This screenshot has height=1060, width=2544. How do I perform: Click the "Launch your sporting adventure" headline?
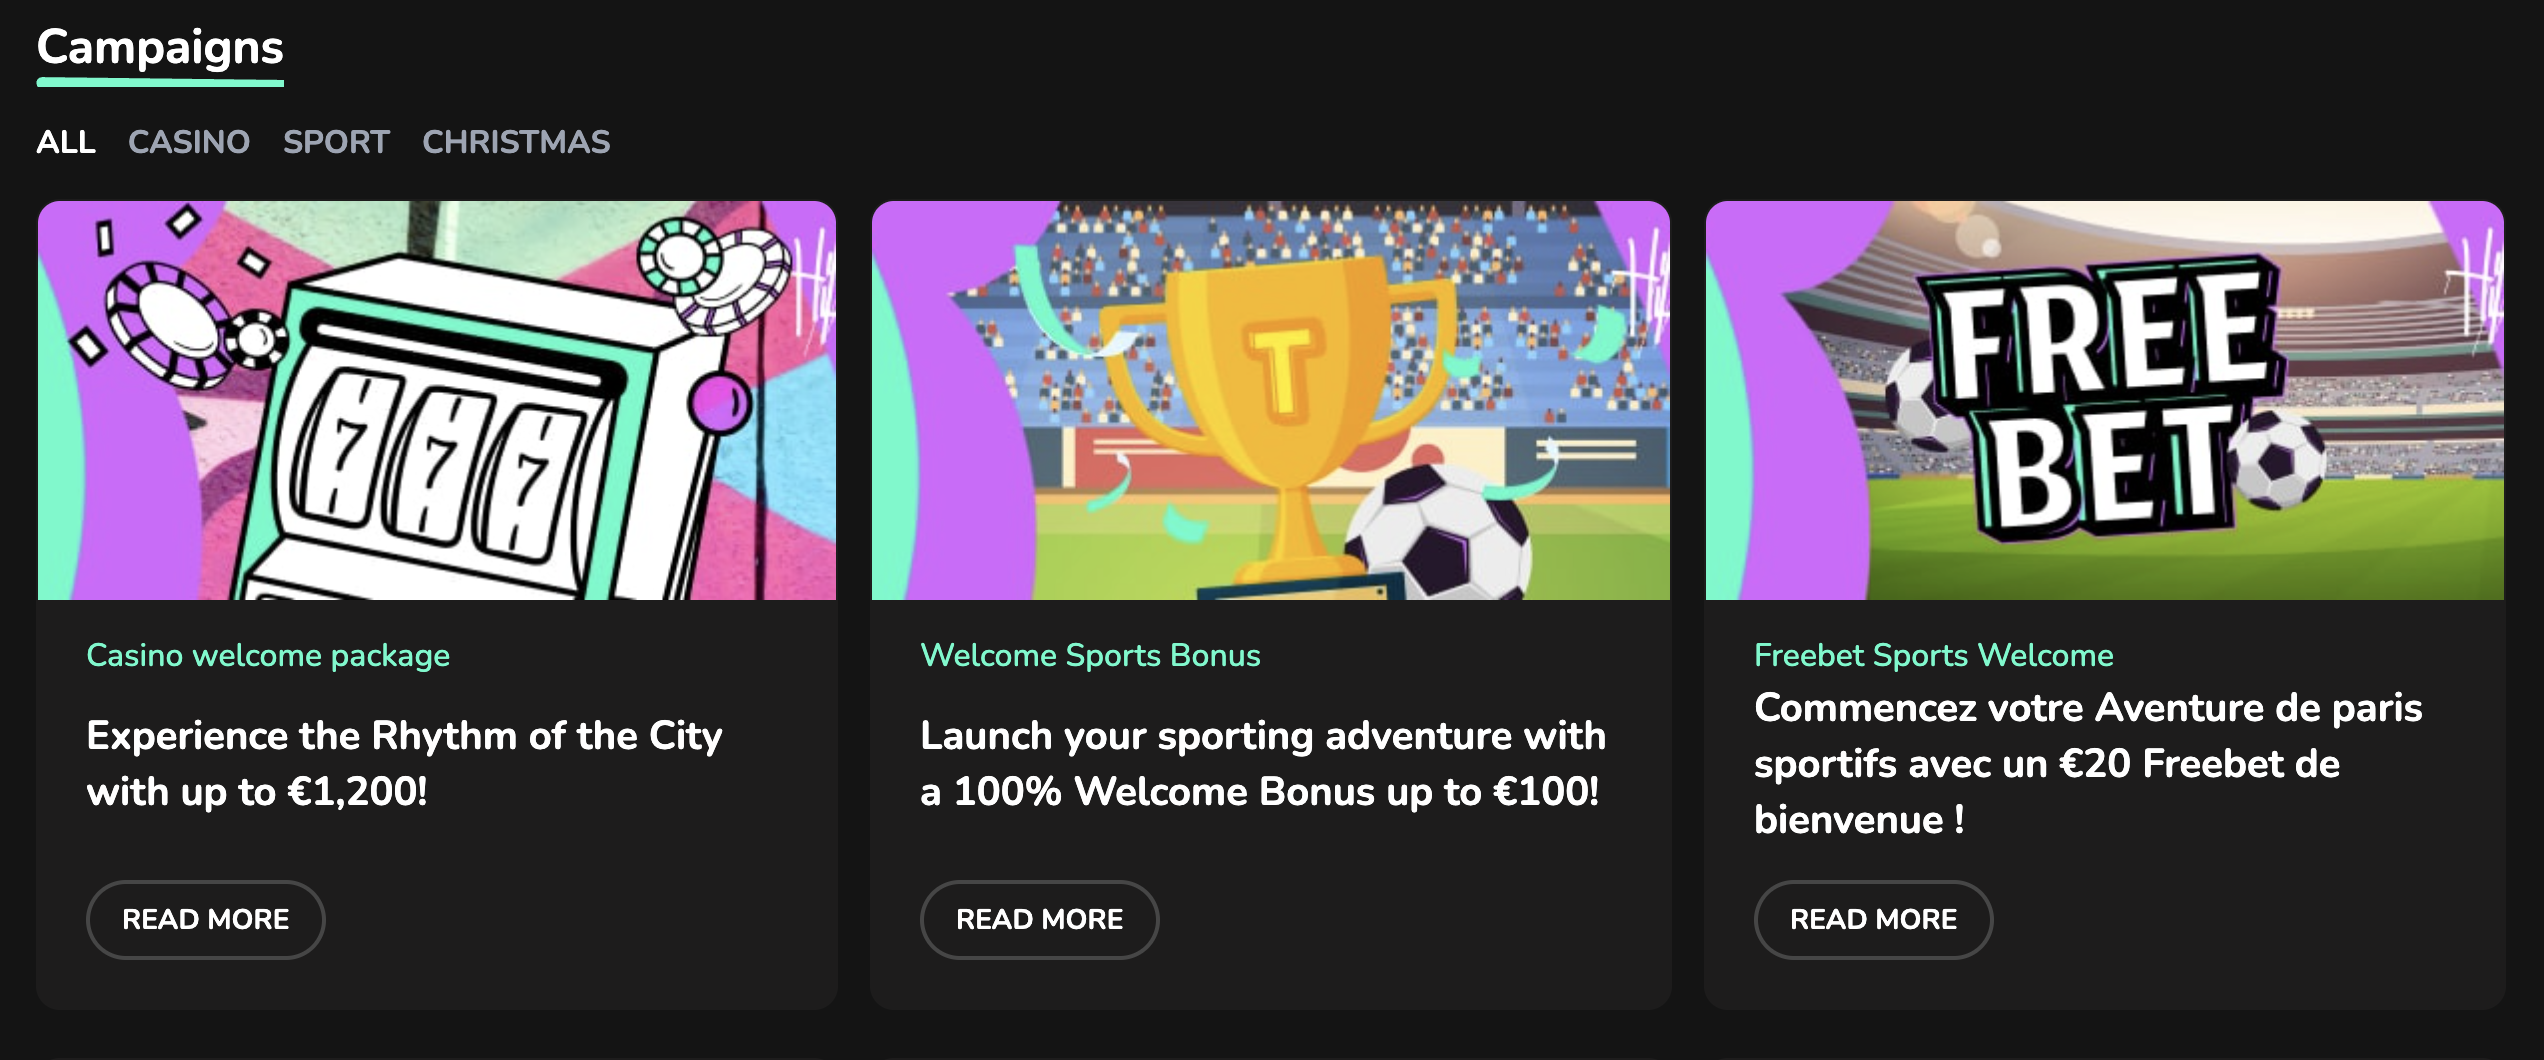click(1262, 763)
